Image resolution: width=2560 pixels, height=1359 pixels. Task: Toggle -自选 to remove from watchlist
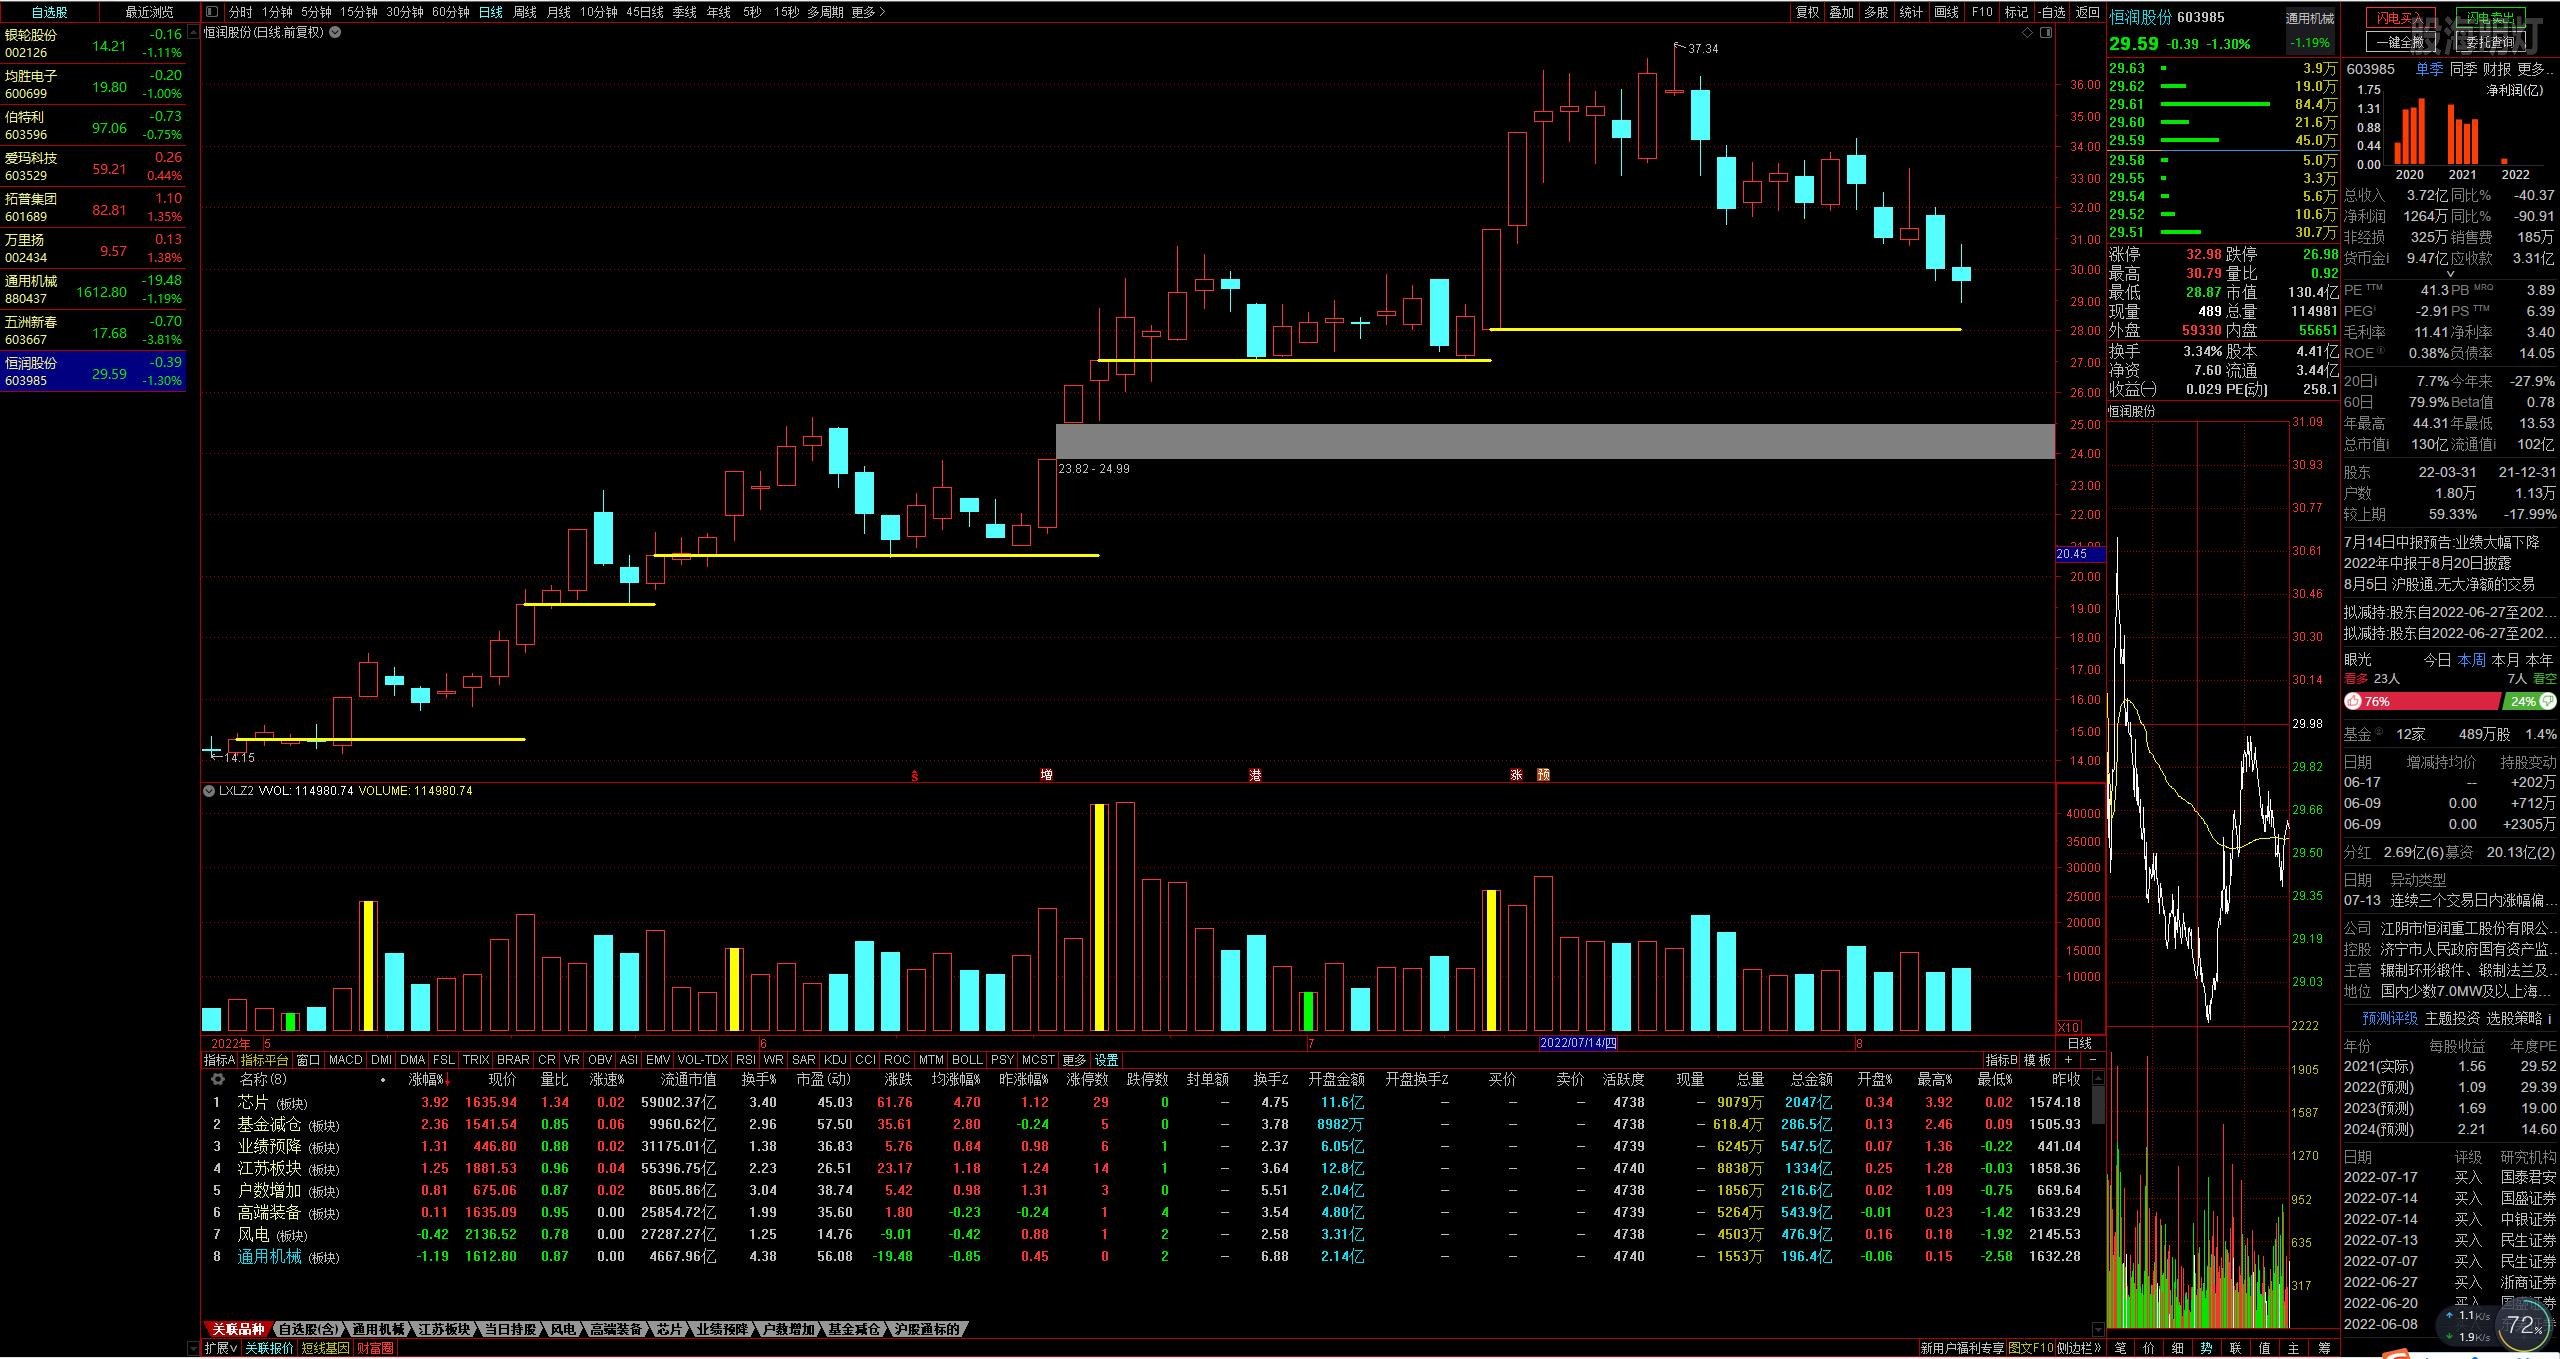2051,12
